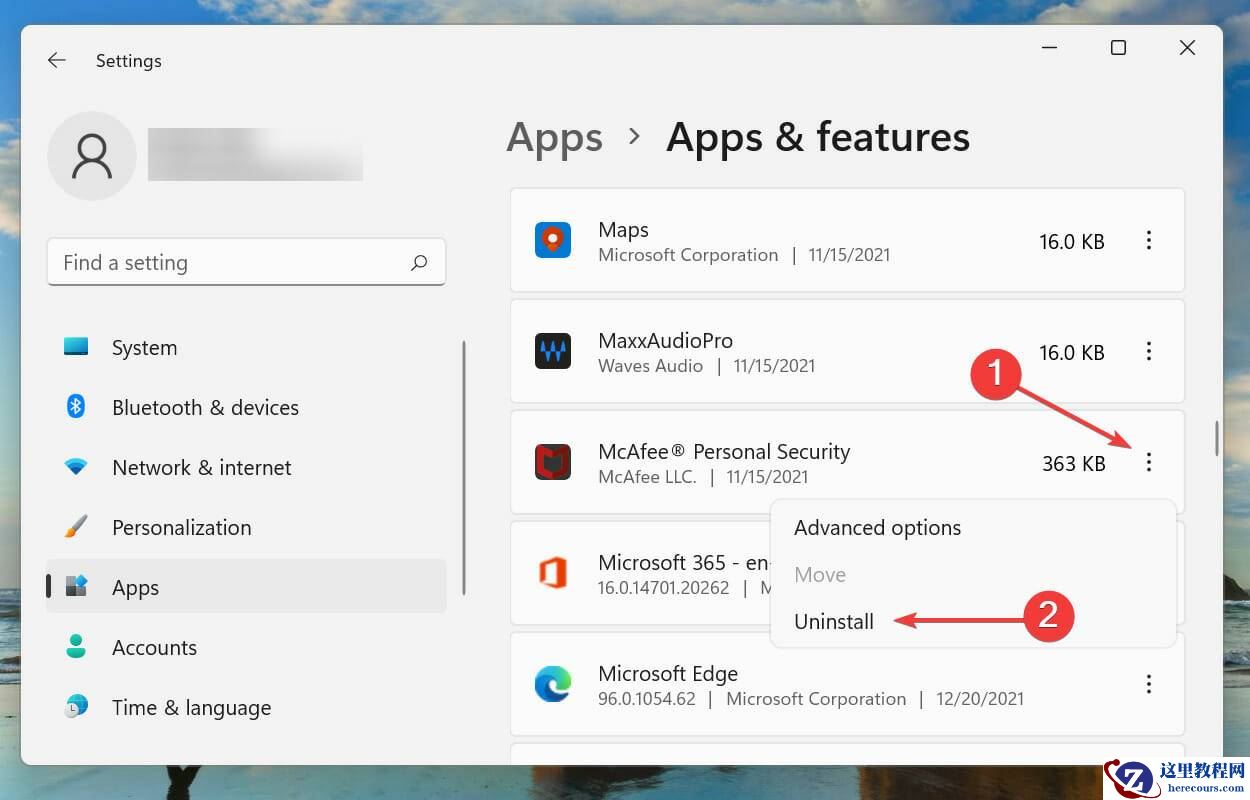Image resolution: width=1250 pixels, height=800 pixels.
Task: Click the search magnifier icon
Action: click(419, 262)
